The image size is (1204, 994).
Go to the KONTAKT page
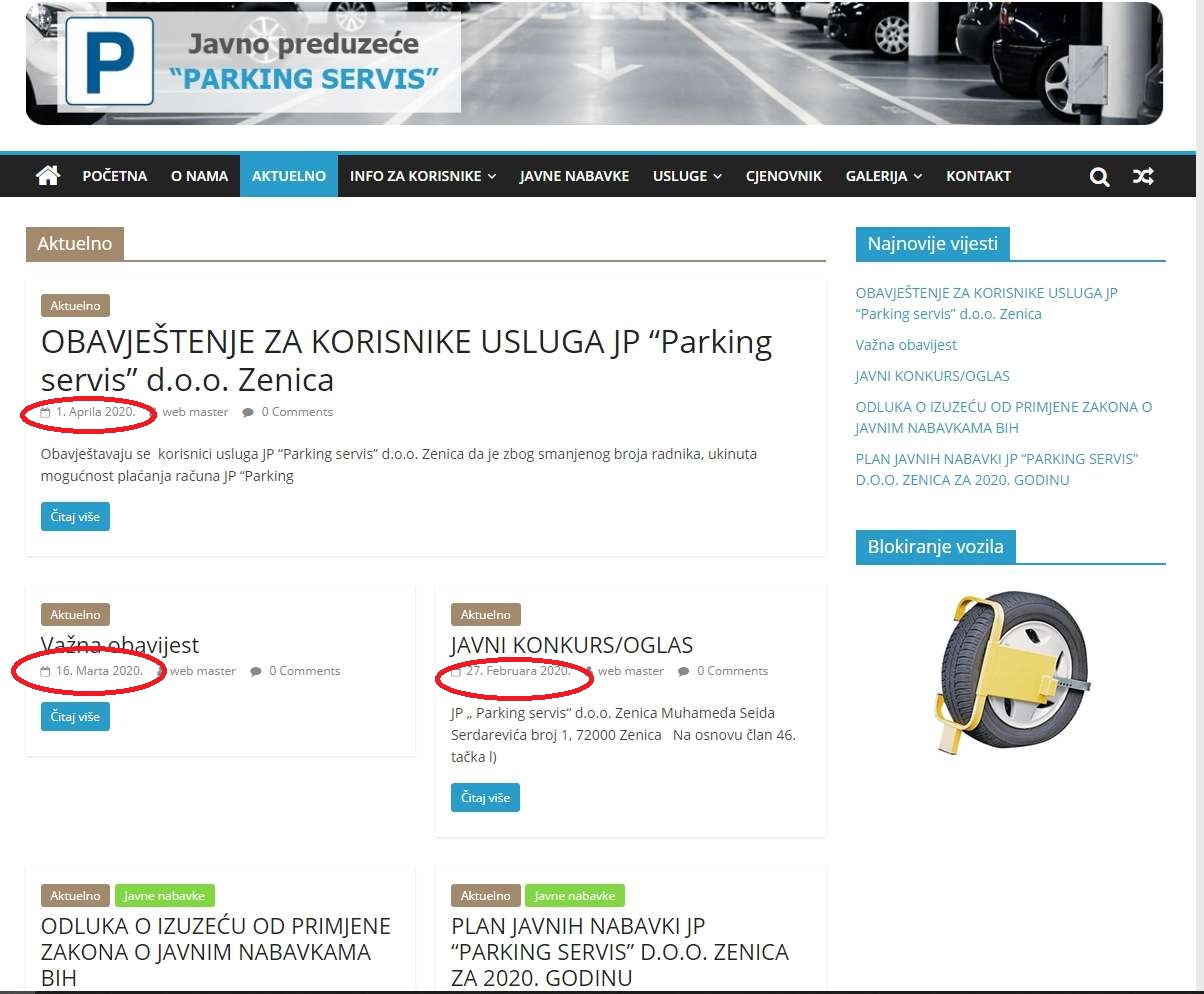(978, 176)
